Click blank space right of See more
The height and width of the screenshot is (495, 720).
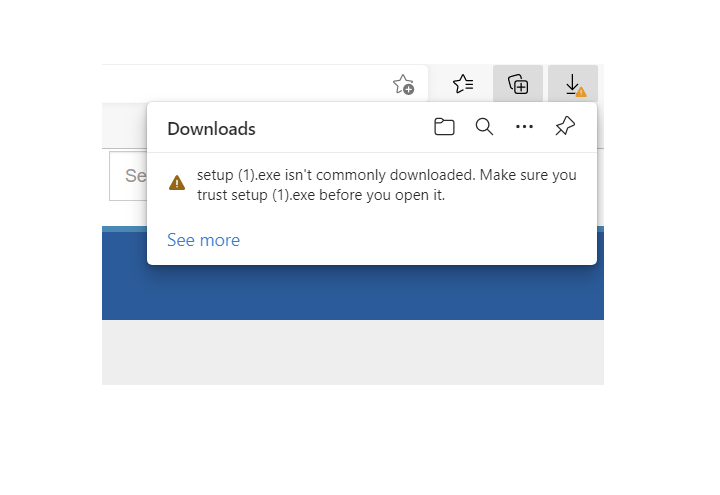[420, 240]
